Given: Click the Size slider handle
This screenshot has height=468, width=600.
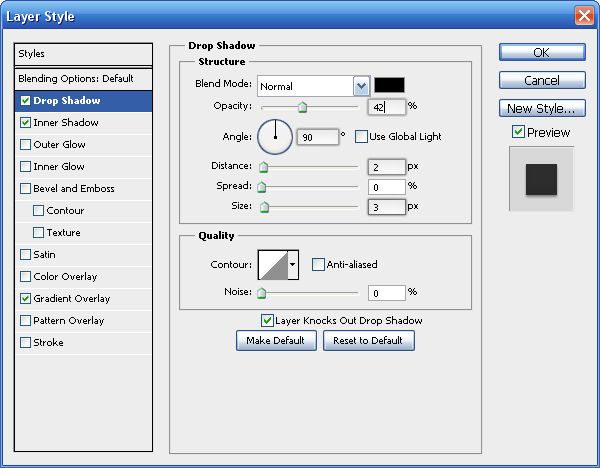Looking at the screenshot, I should point(264,207).
